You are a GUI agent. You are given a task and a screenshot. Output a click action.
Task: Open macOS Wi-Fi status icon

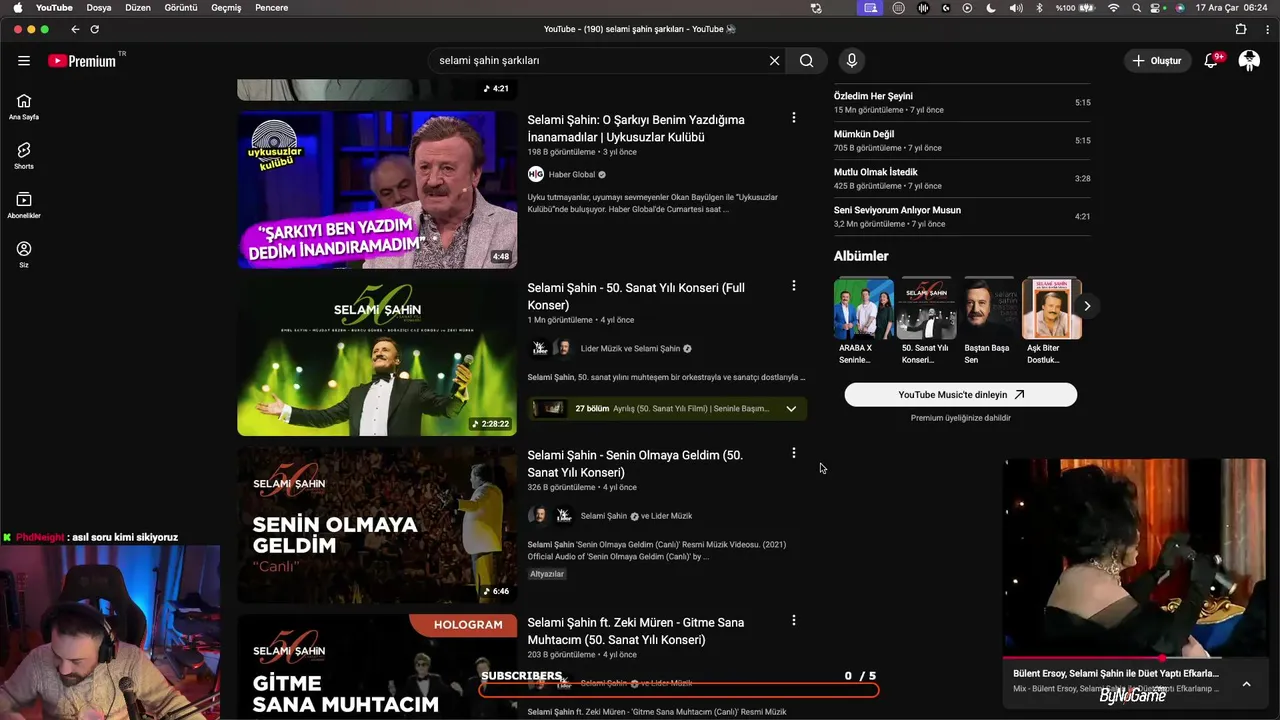tap(1114, 8)
